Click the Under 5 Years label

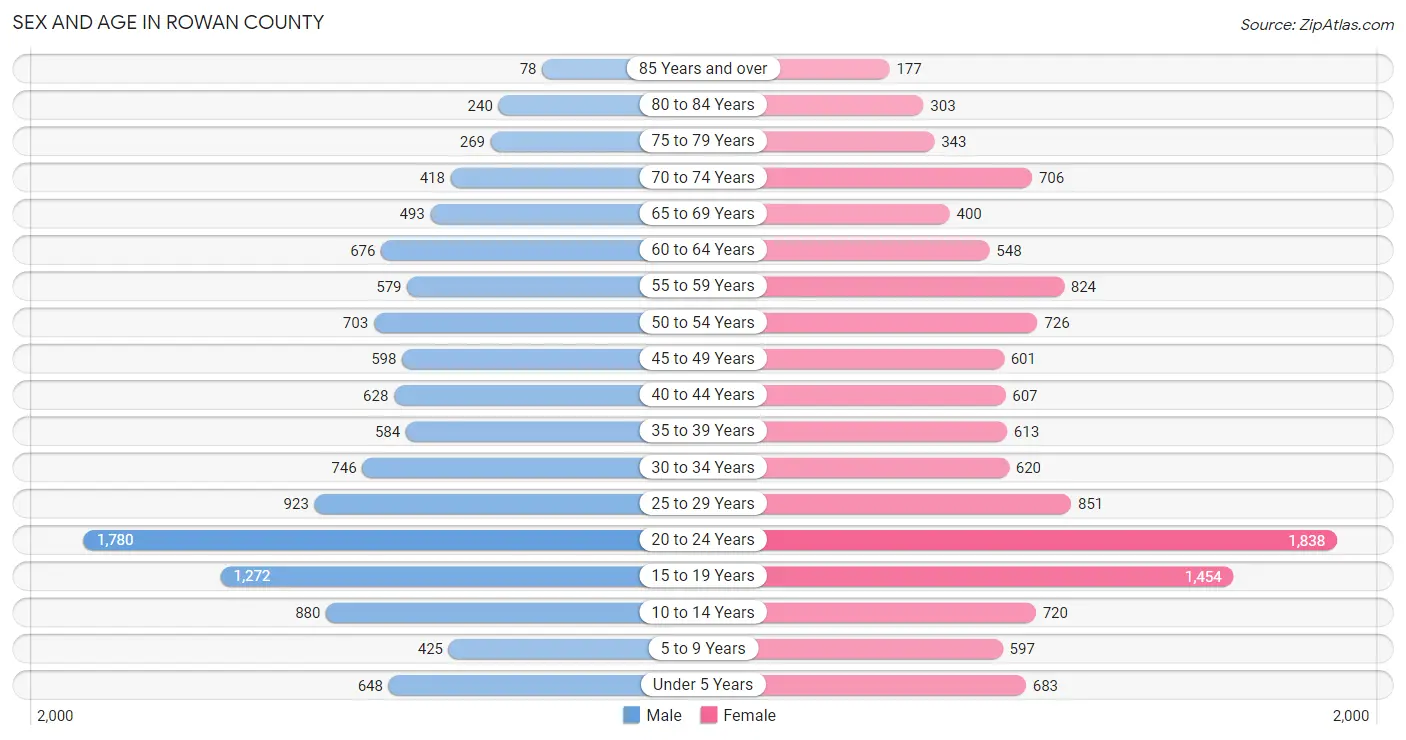click(703, 684)
